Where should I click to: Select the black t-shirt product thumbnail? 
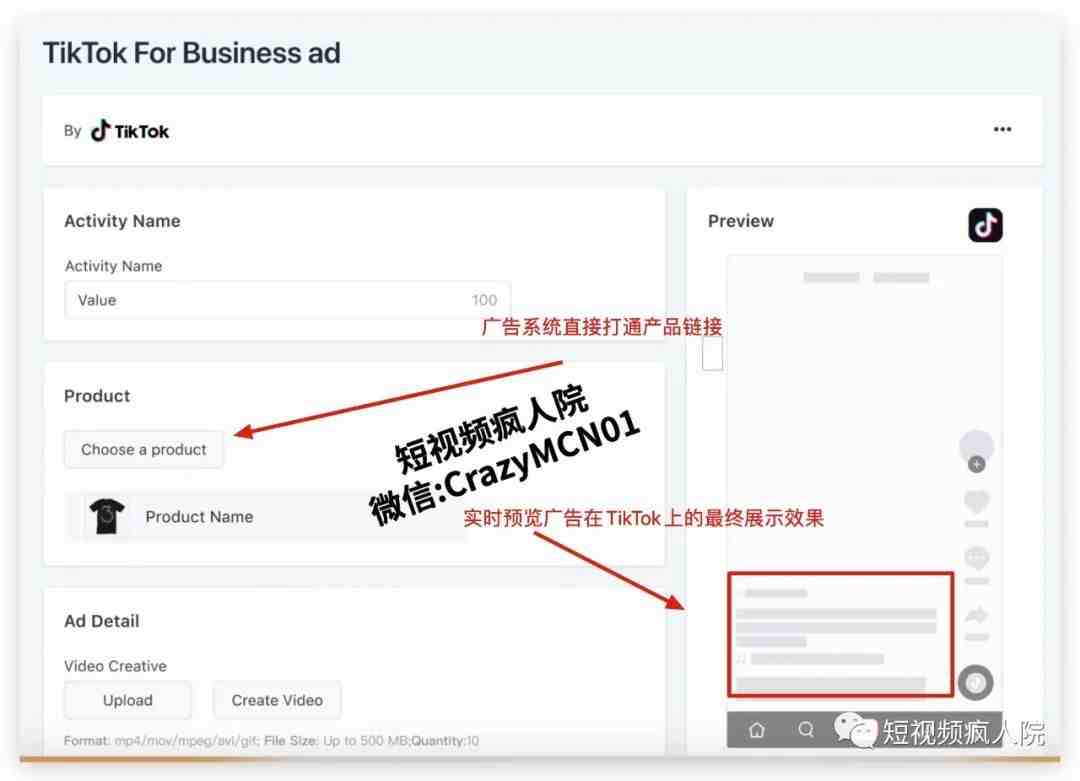pyautogui.click(x=107, y=517)
